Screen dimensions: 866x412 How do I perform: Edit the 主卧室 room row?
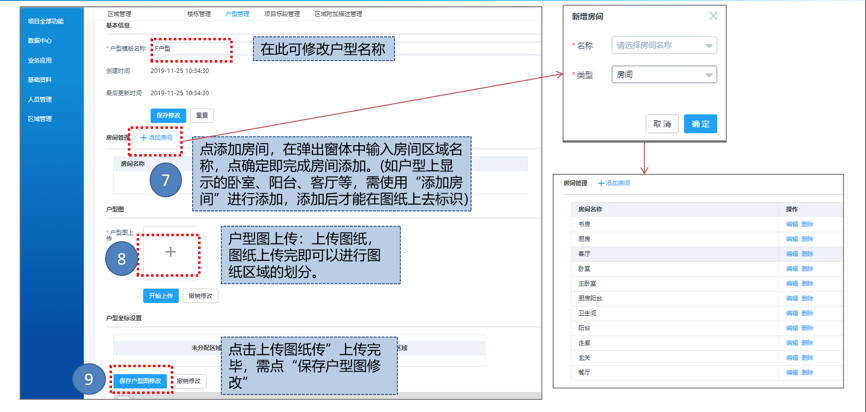click(x=791, y=283)
